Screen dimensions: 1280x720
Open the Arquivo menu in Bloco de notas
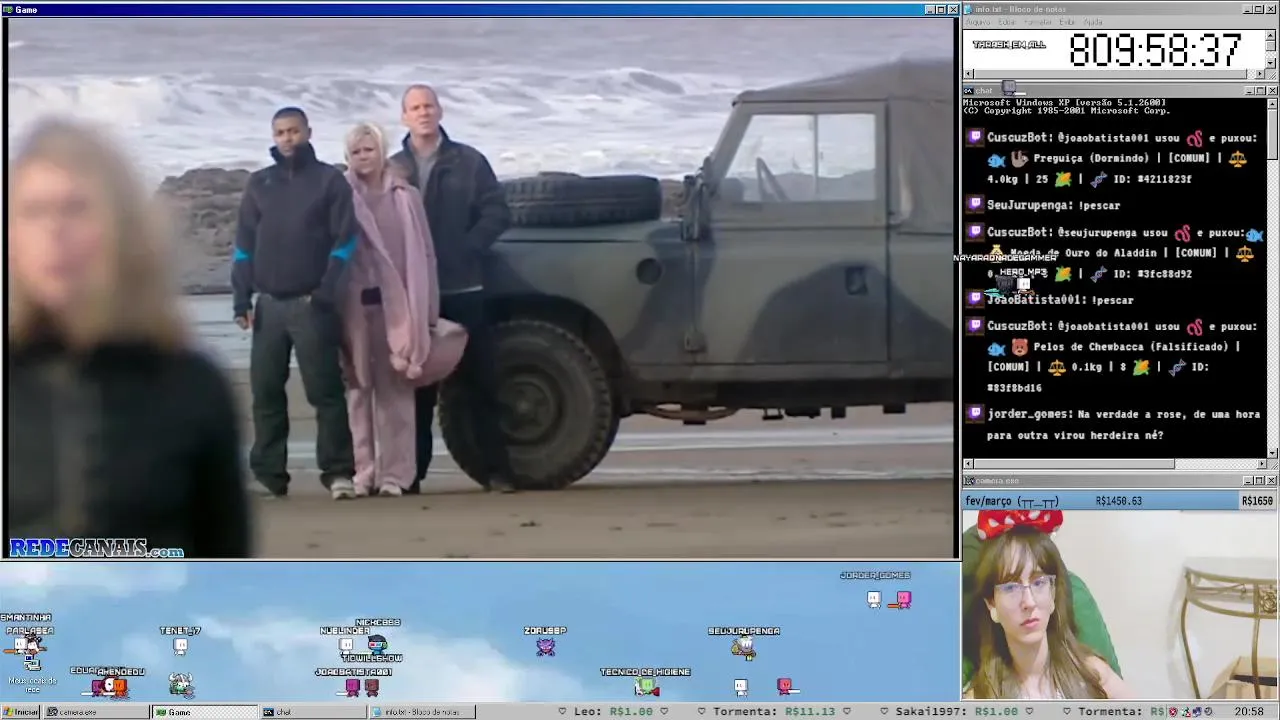point(978,22)
